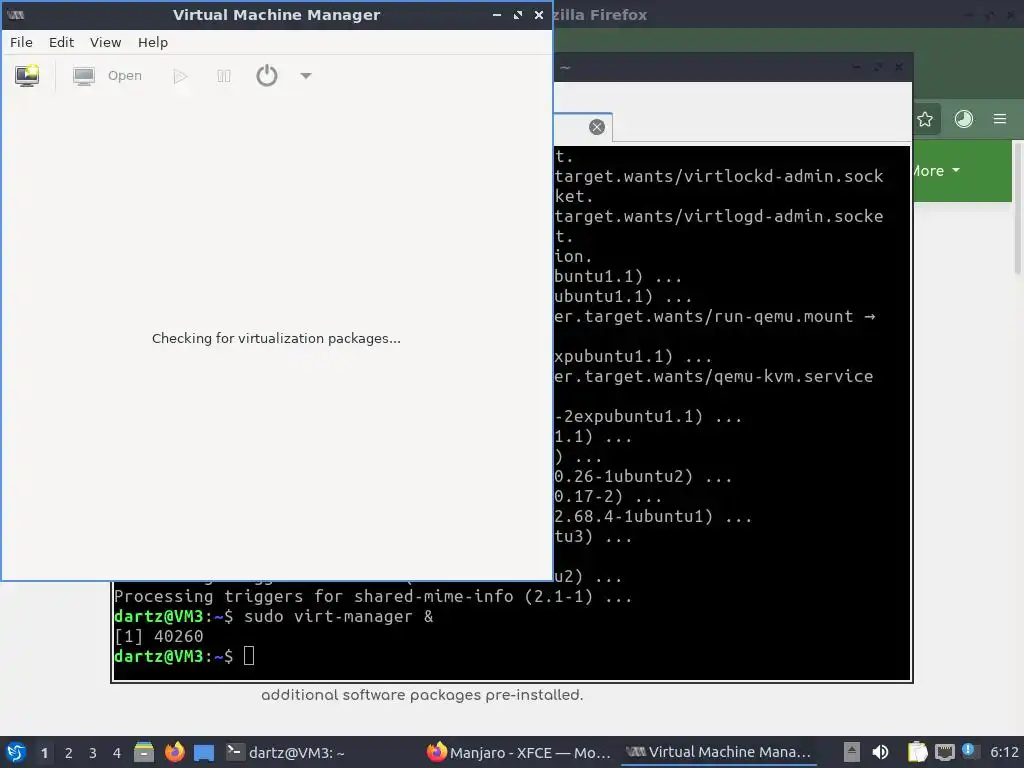This screenshot has width=1024, height=768.
Task: Open the View menu in Virtual Machine Manager
Action: [x=105, y=42]
